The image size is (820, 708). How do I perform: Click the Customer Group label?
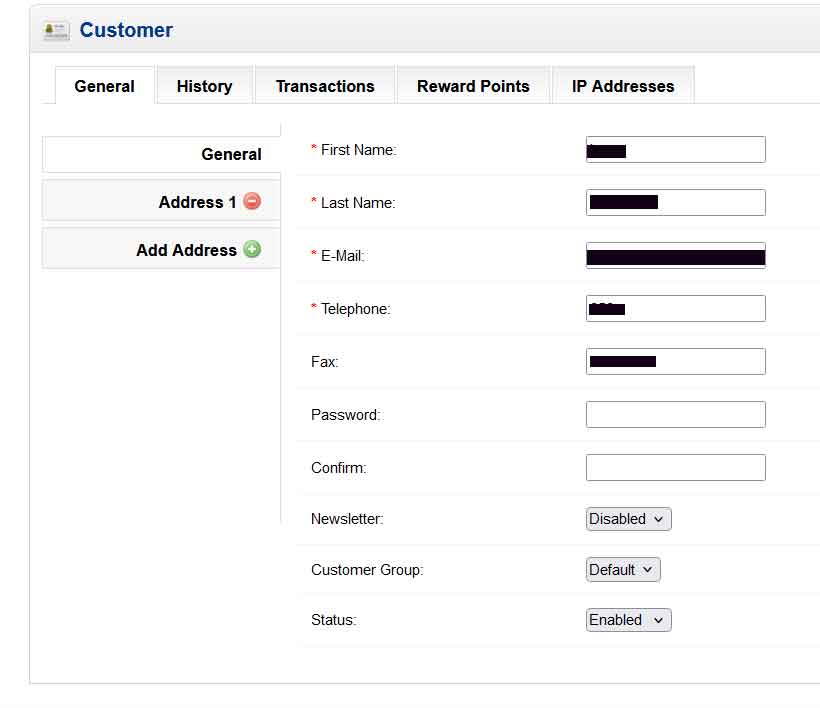point(367,569)
